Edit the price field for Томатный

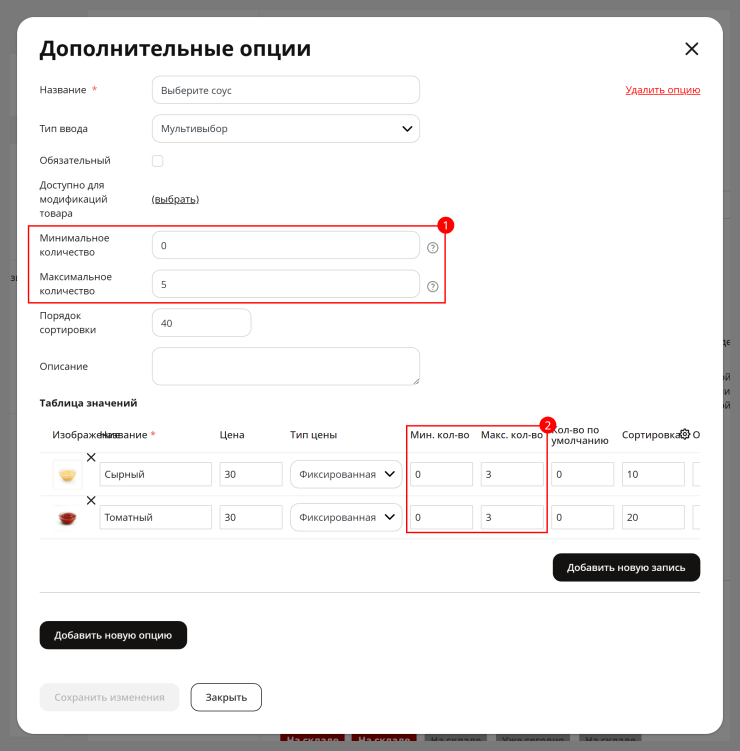(x=251, y=517)
